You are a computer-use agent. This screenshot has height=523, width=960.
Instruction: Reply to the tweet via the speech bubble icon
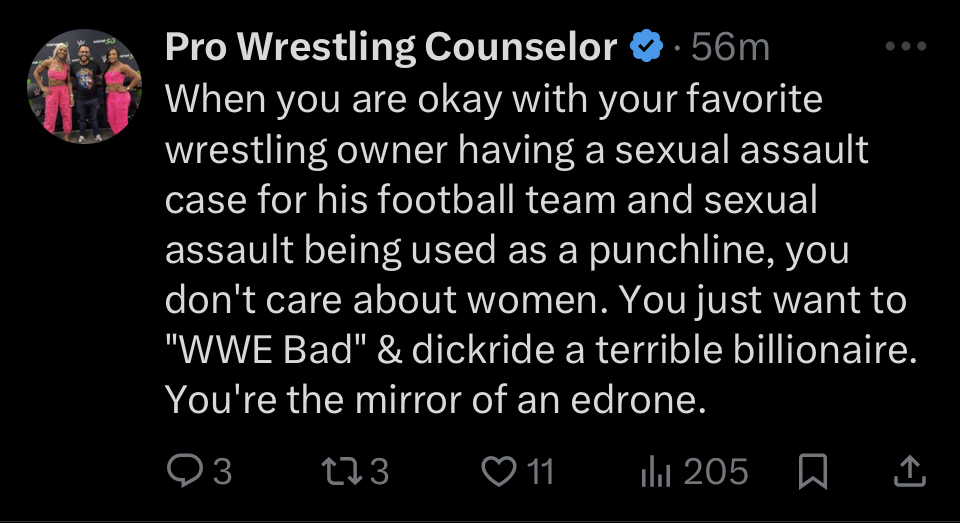pyautogui.click(x=186, y=470)
